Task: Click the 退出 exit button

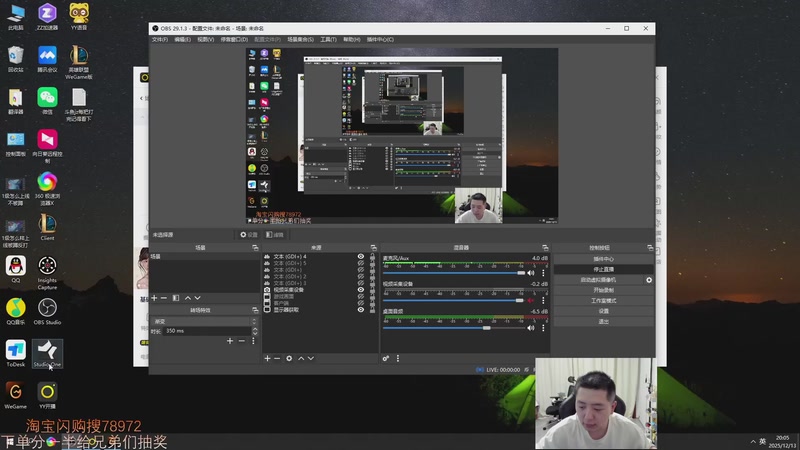Action: (604, 321)
